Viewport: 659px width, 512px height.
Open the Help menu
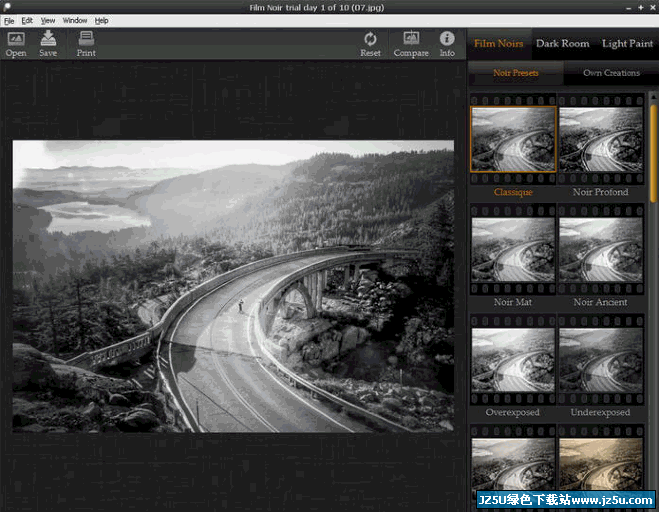coord(101,21)
